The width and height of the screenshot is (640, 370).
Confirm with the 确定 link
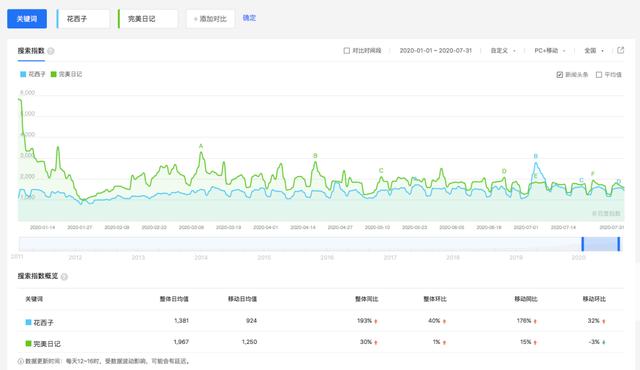click(249, 18)
